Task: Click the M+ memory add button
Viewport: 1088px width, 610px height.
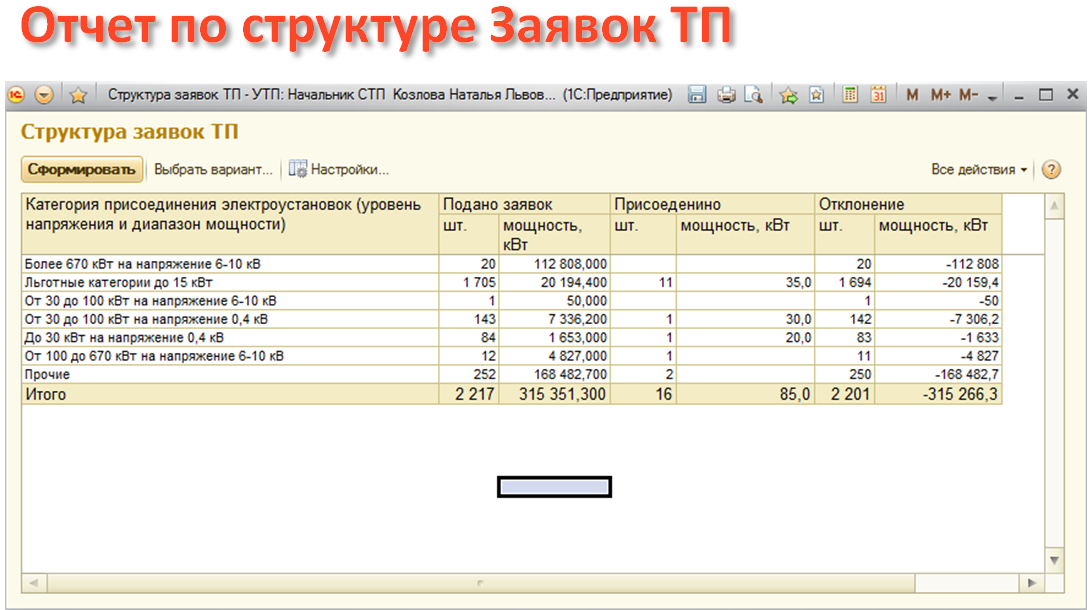Action: pos(940,95)
